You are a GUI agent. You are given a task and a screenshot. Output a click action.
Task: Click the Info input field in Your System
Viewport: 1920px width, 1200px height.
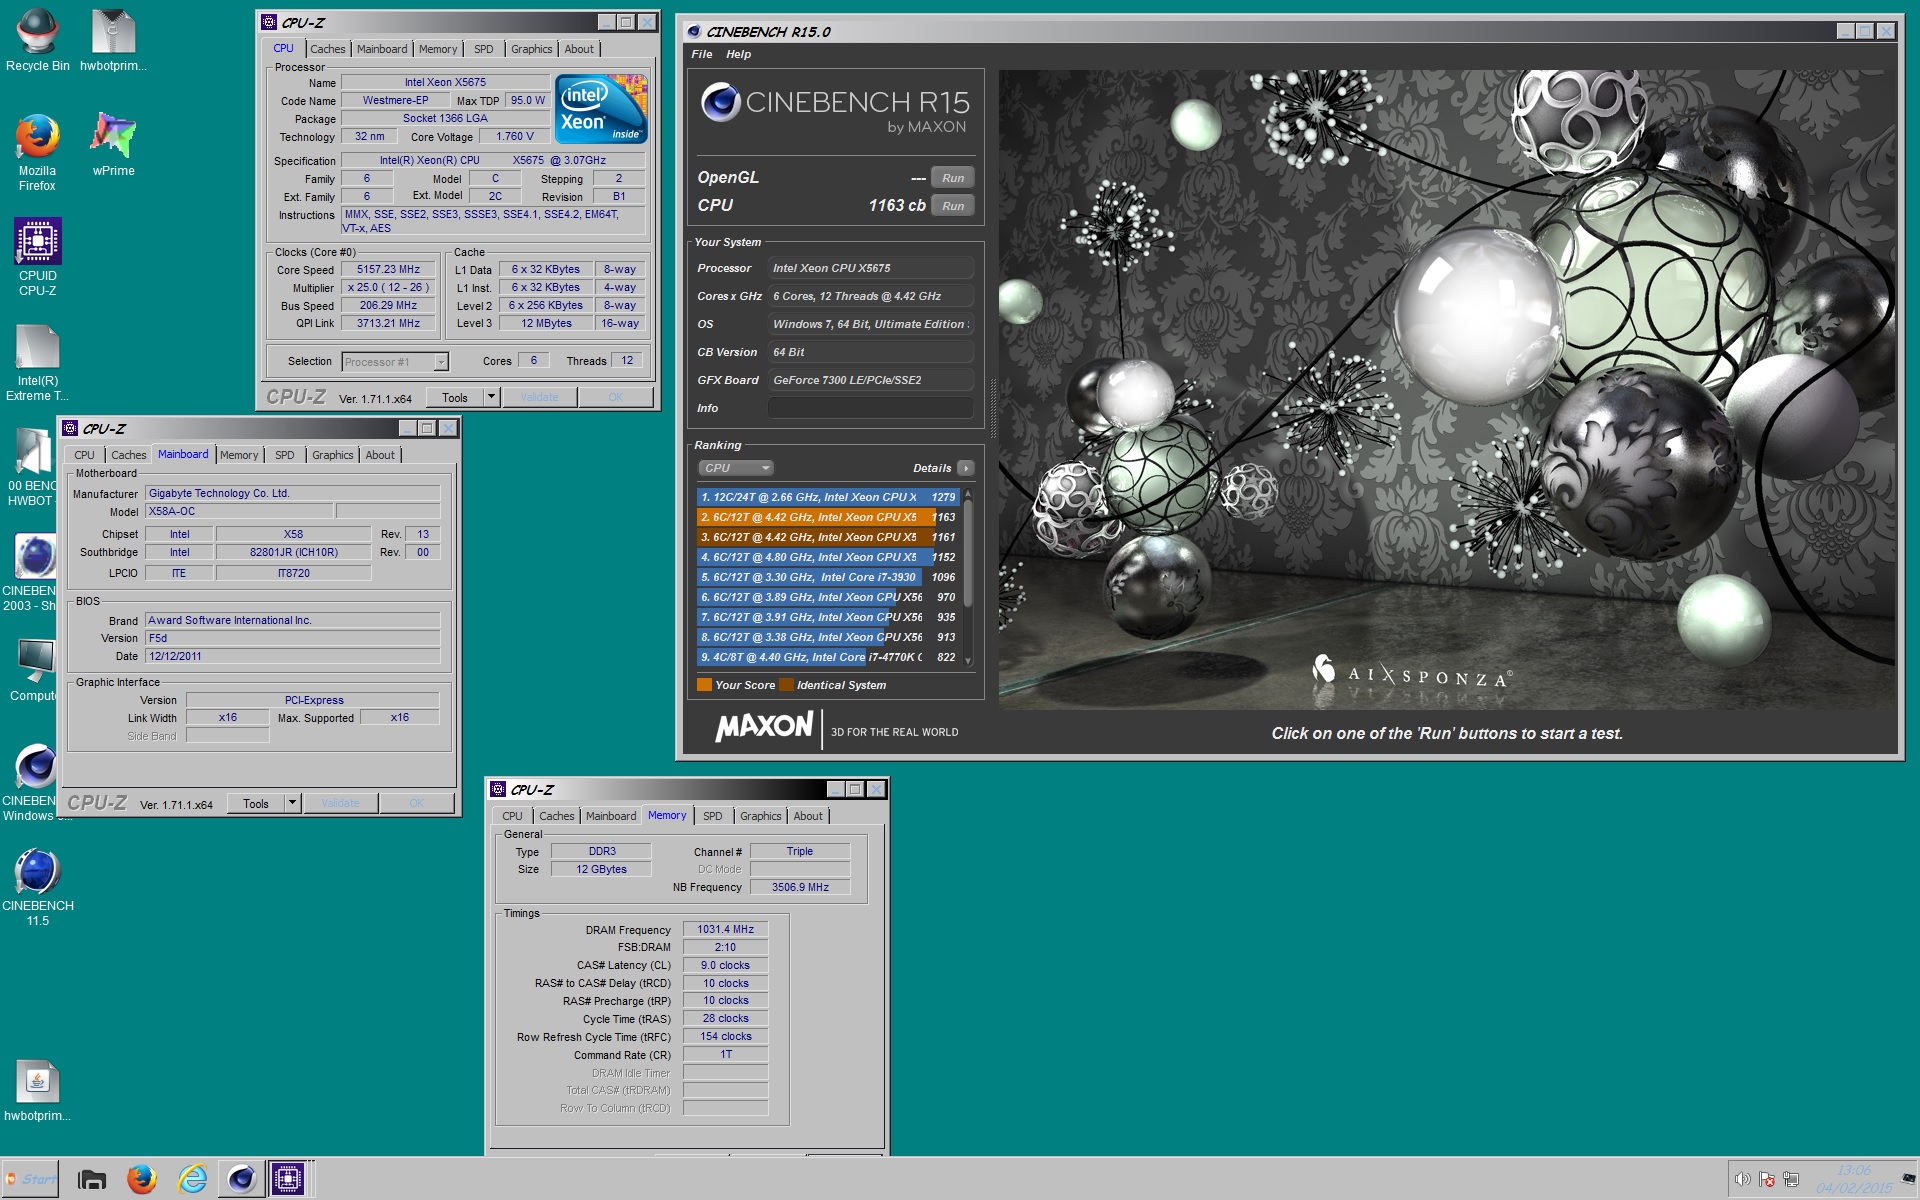click(870, 408)
